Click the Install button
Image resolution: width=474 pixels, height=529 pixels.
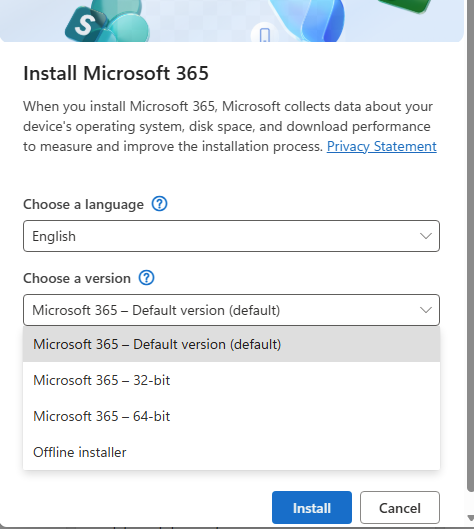click(x=312, y=508)
